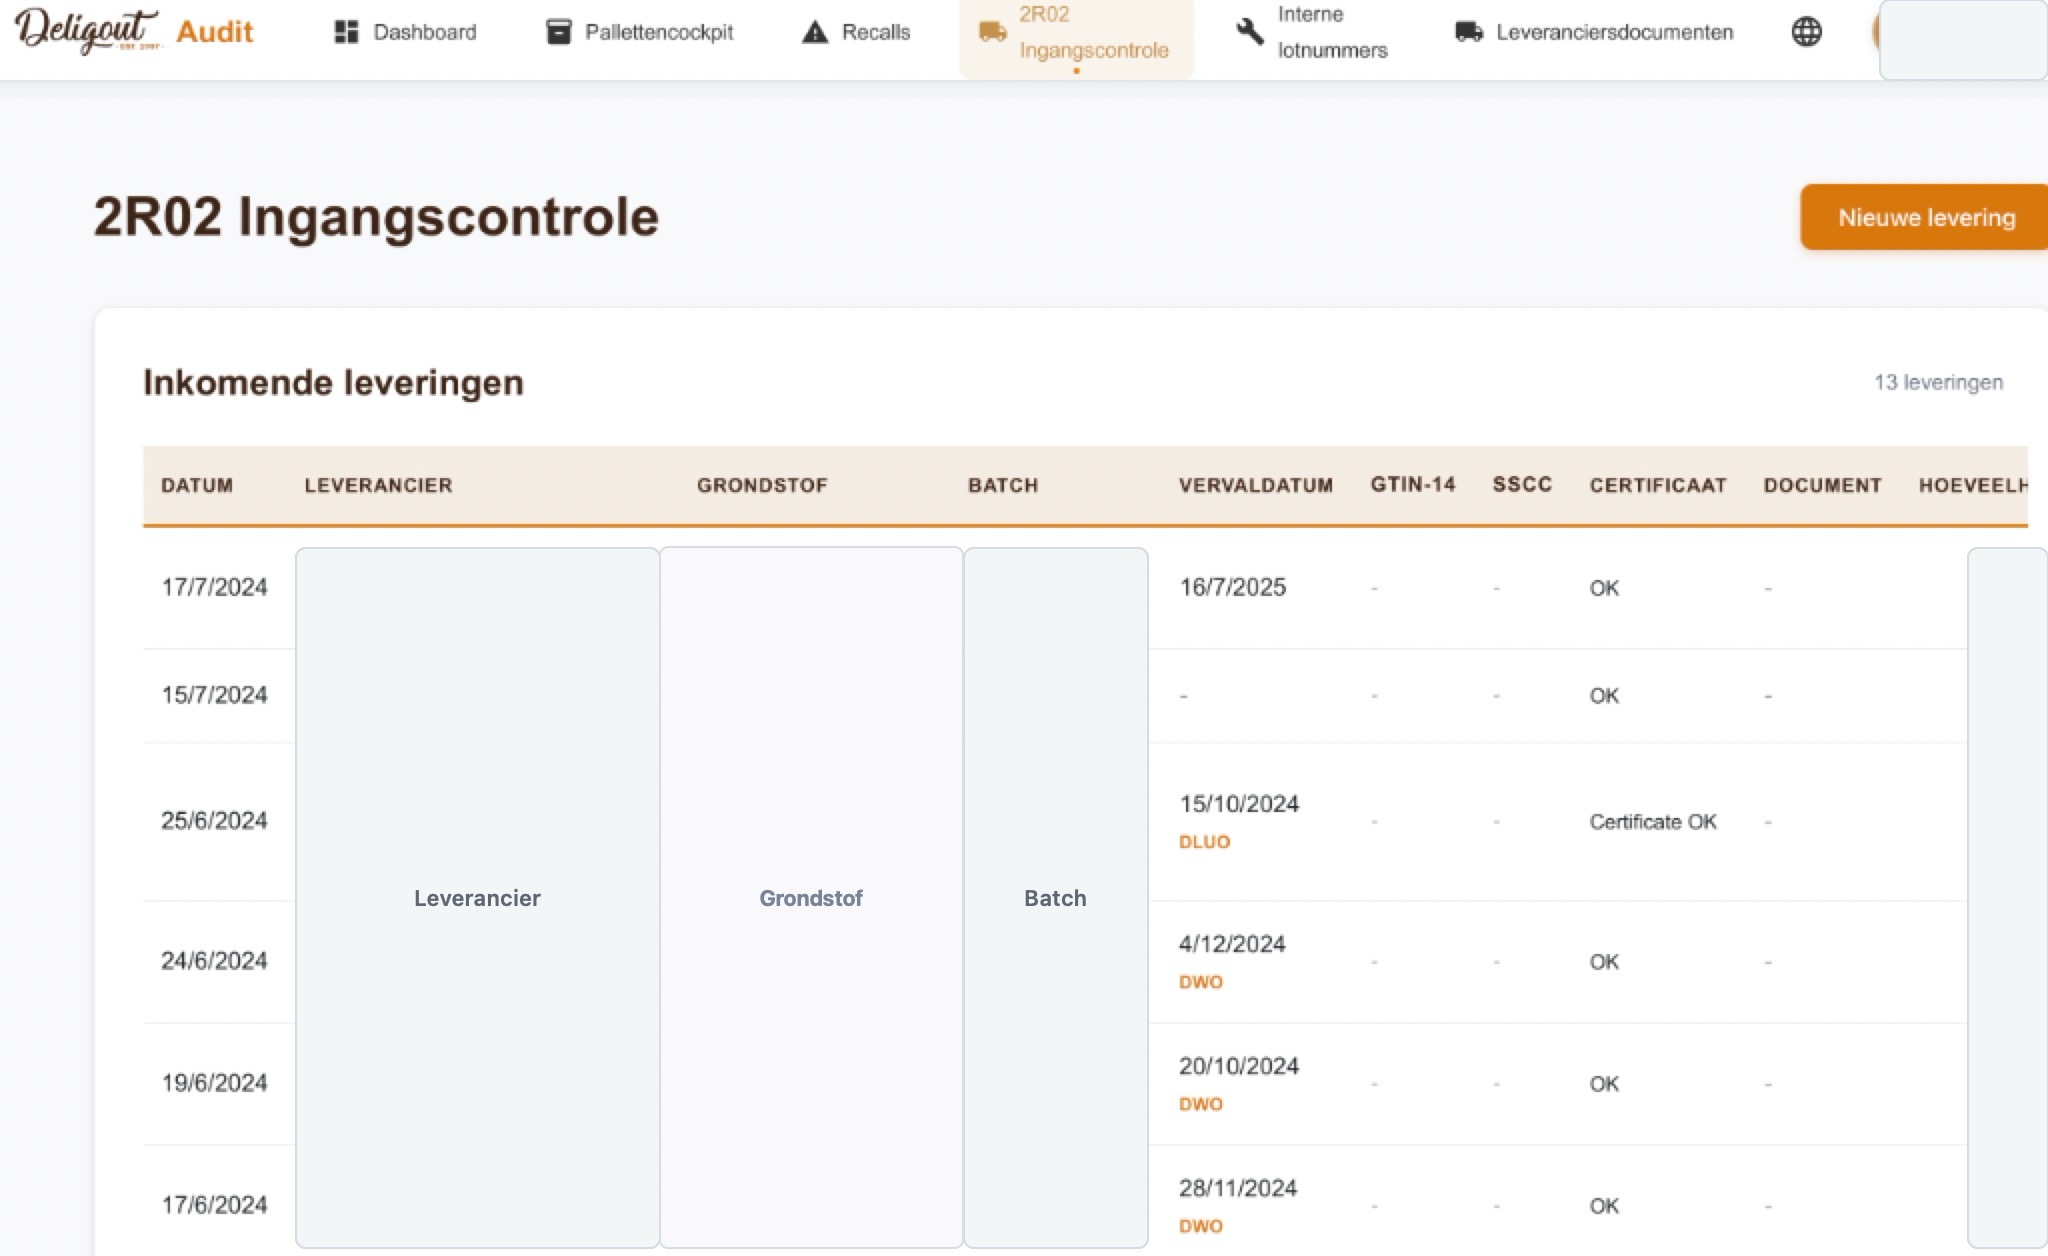Viewport: 2048px width, 1256px height.
Task: Select the GRONDSTOF column header
Action: coord(762,485)
